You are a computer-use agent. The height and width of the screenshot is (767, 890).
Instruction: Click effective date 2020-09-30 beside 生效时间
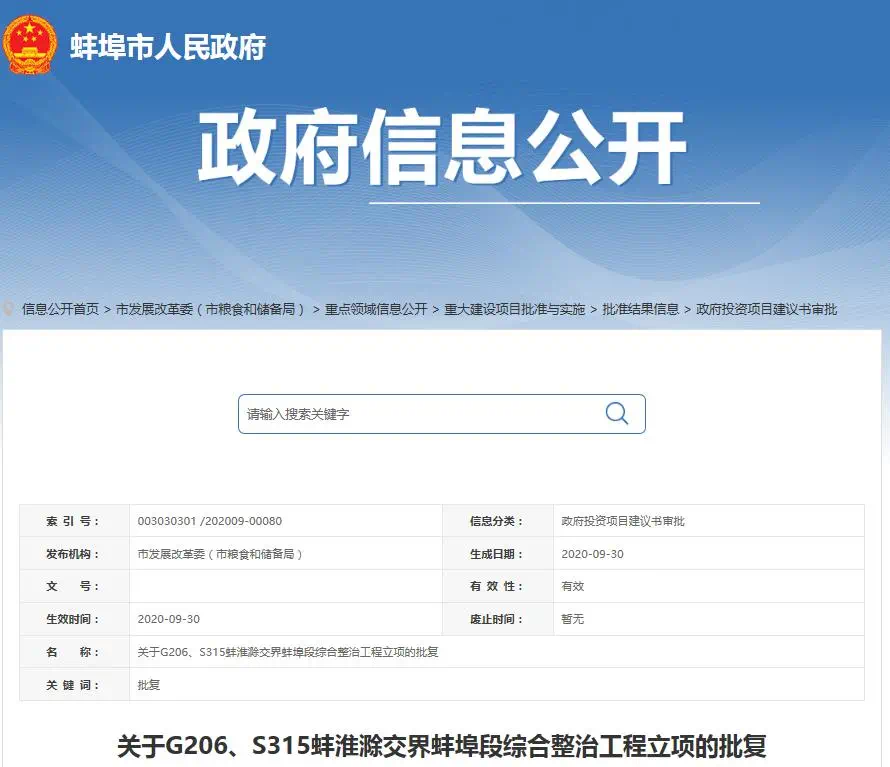[169, 619]
